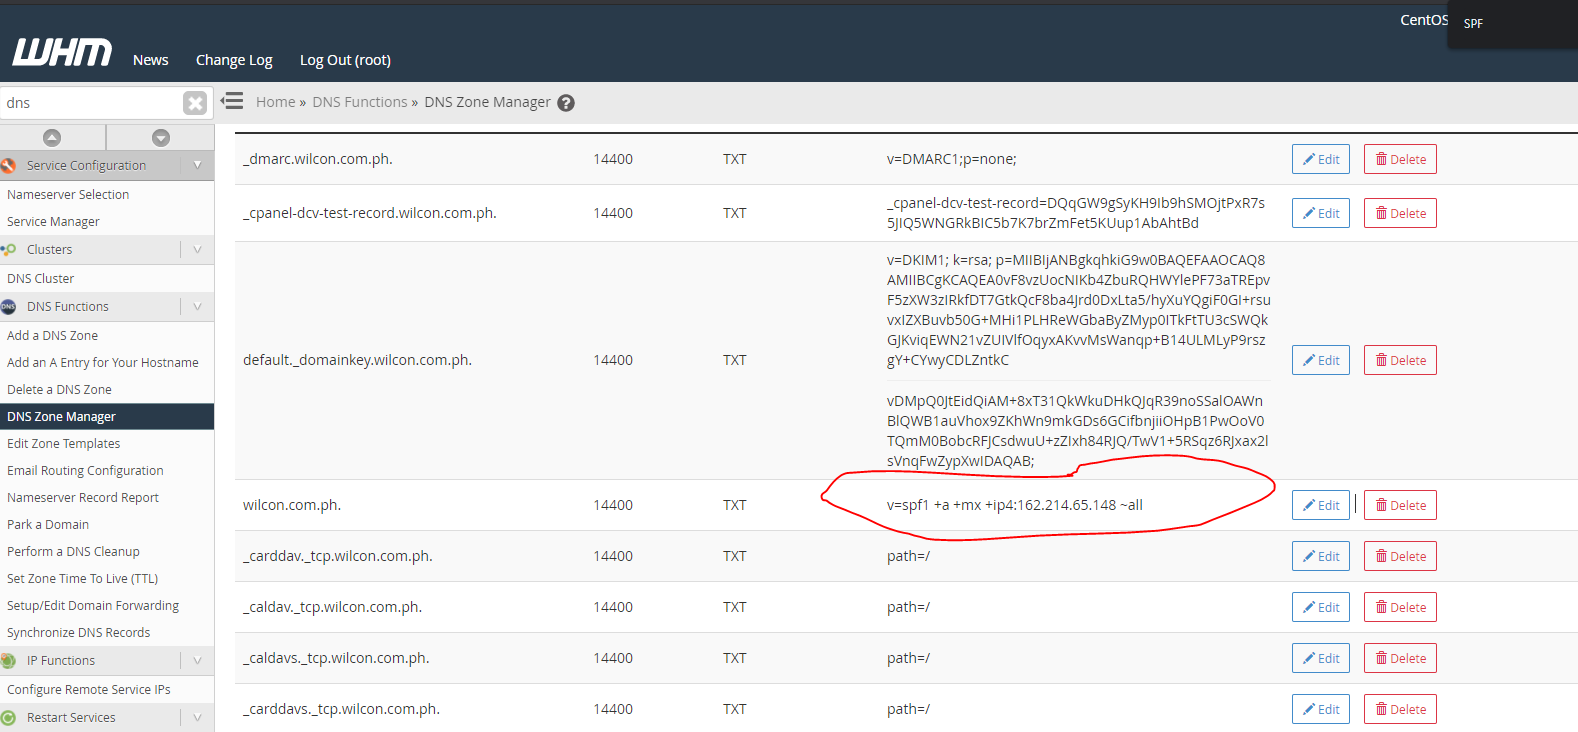Clear the dns search field
Image resolution: width=1578 pixels, height=732 pixels.
pyautogui.click(x=195, y=103)
